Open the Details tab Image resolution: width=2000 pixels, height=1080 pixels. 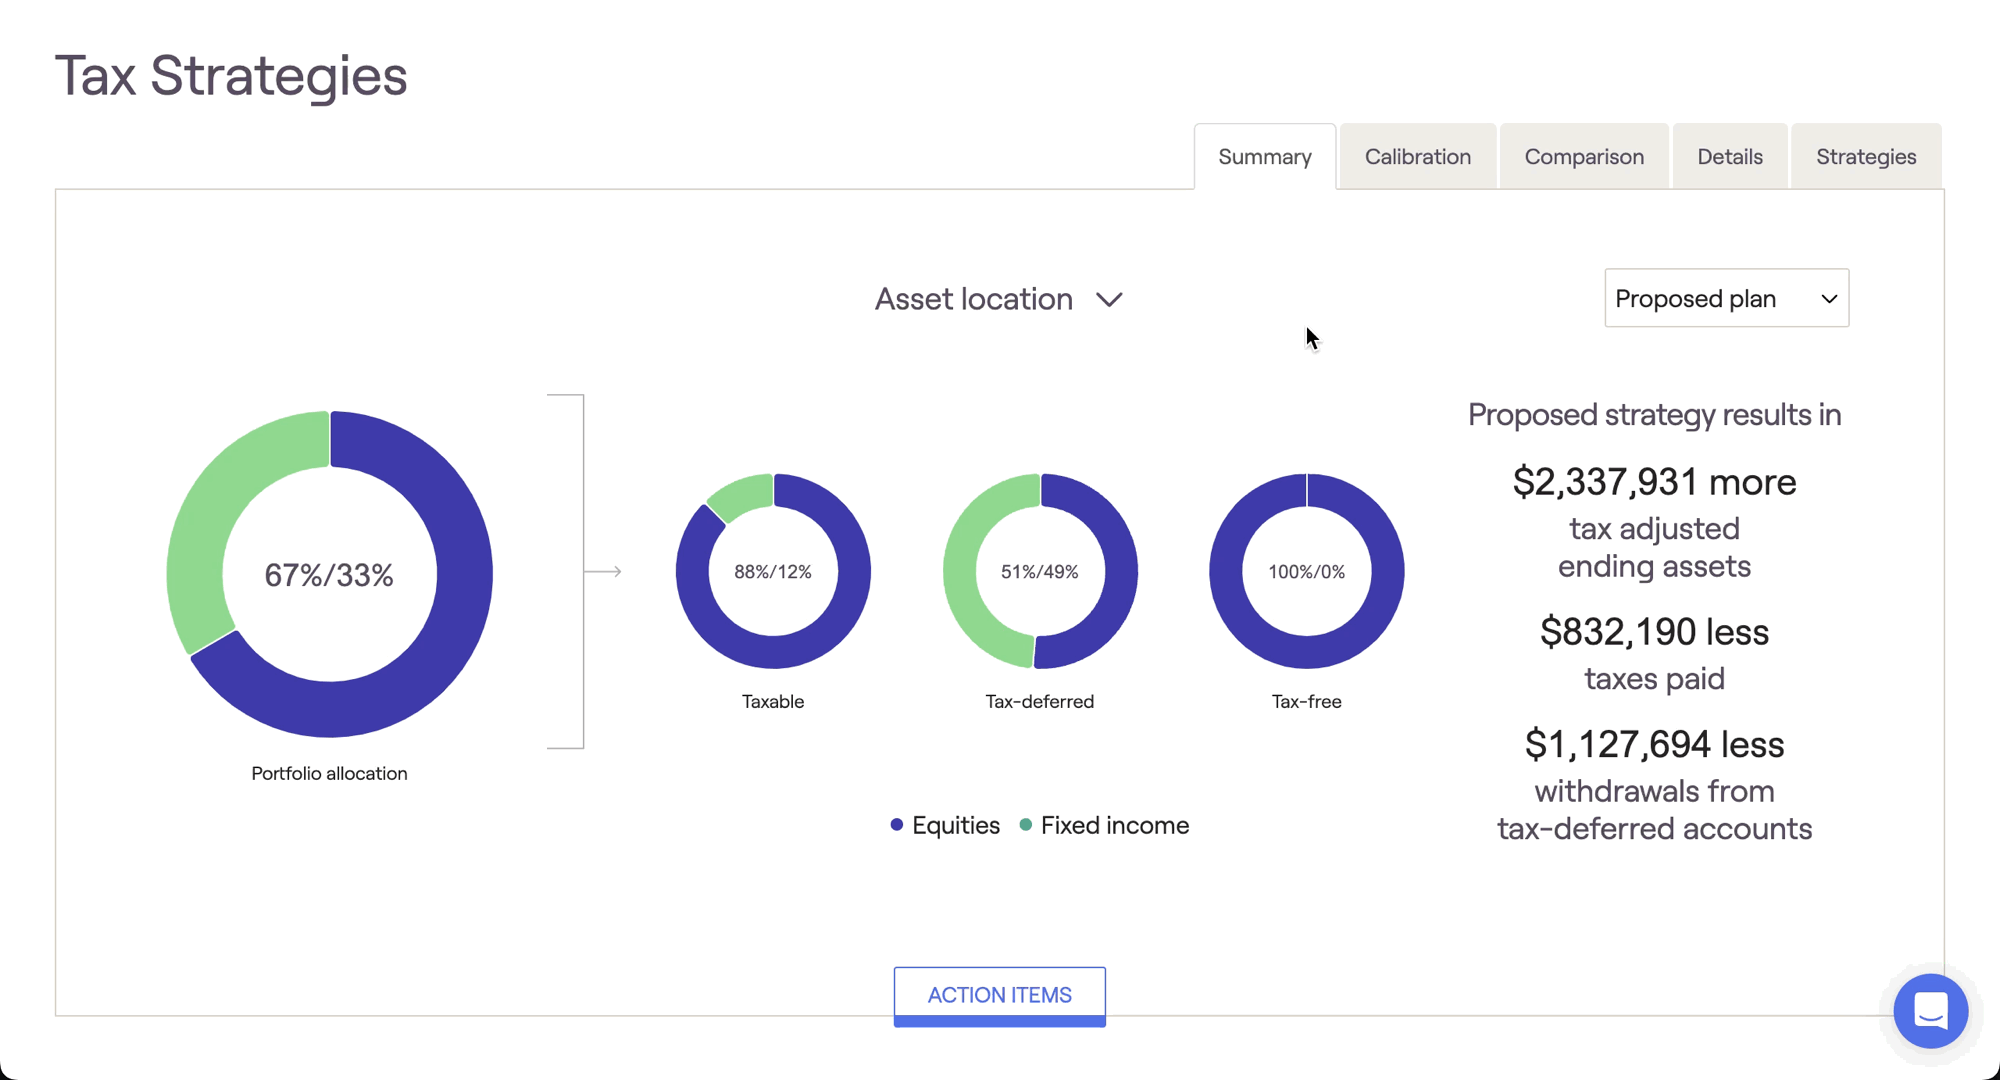point(1729,157)
